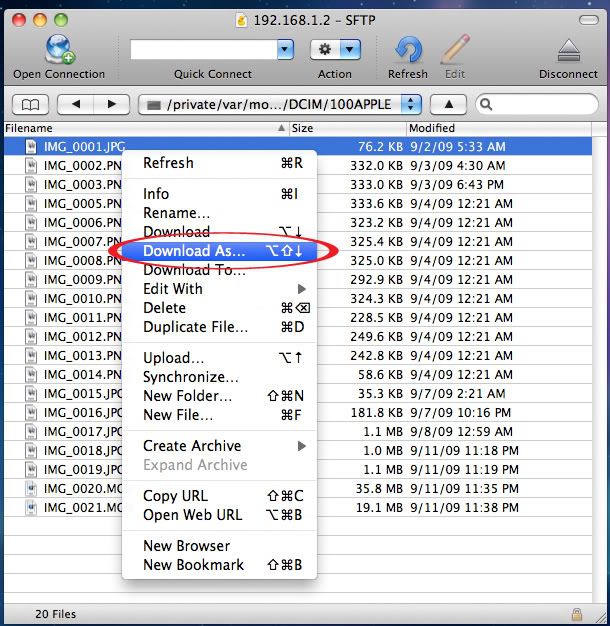Sort by Modified column header
Viewport: 610px width, 626px height.
tap(499, 128)
